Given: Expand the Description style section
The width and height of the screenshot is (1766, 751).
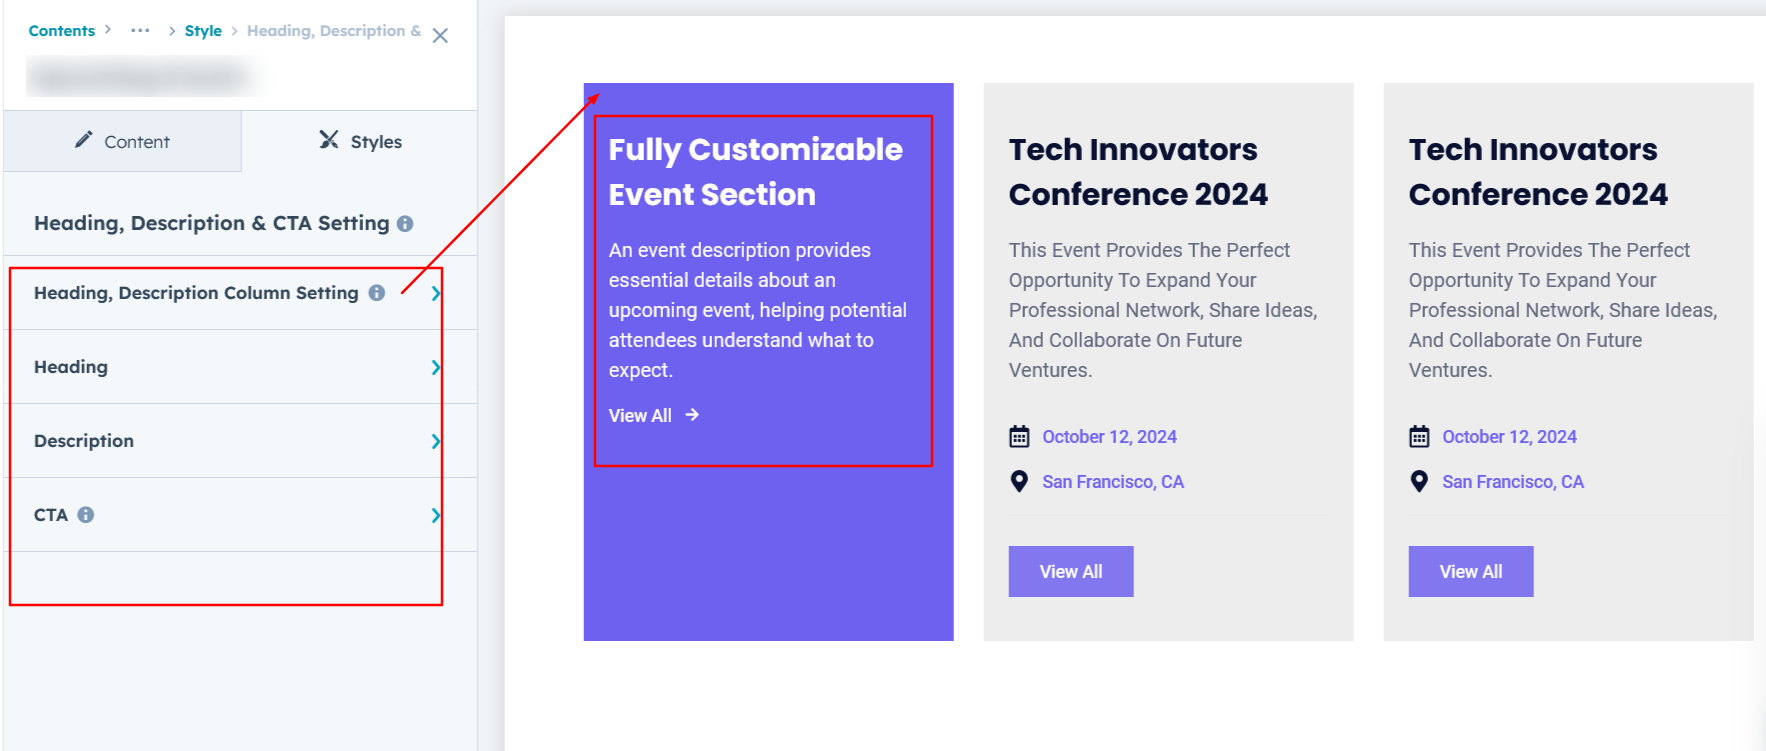Looking at the screenshot, I should point(435,441).
